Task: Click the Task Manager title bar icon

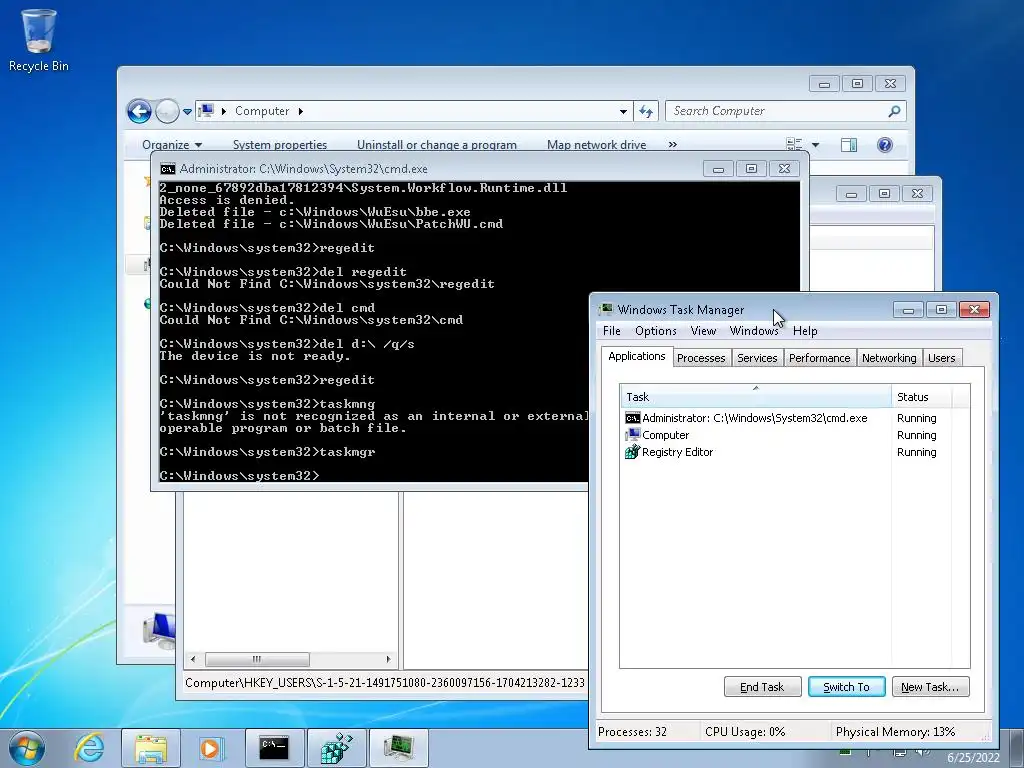Action: [606, 310]
